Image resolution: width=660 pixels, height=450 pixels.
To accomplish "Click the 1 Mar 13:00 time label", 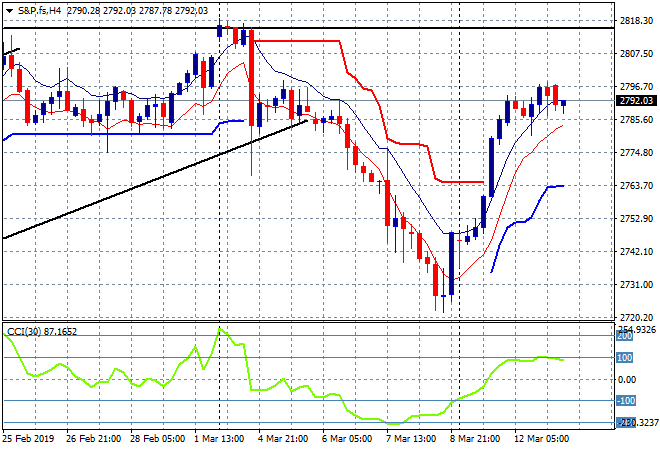I will (219, 439).
